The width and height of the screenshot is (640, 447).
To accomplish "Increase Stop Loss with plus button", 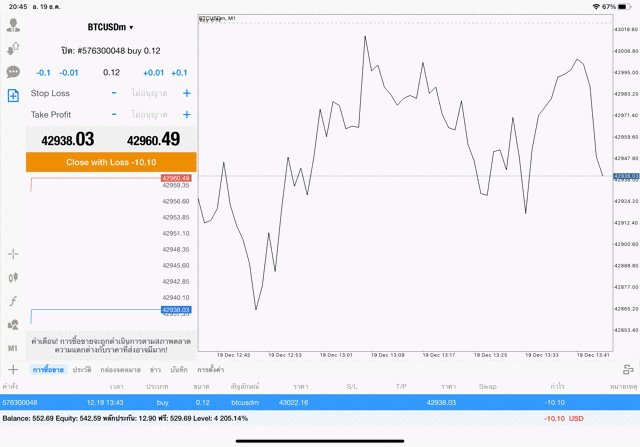I will pyautogui.click(x=186, y=93).
